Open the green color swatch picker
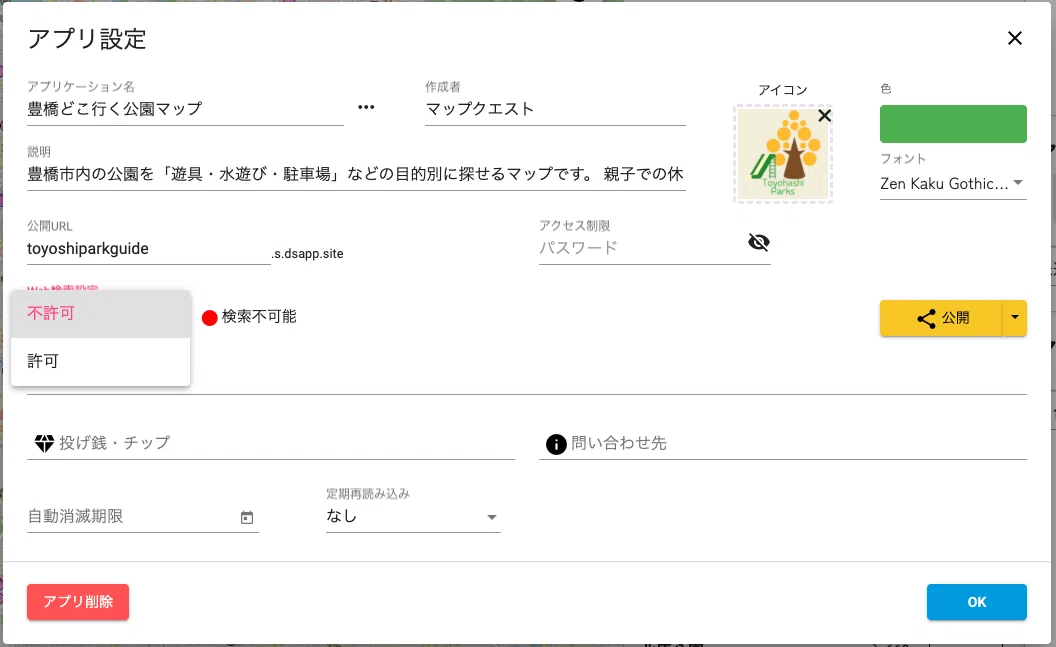Viewport: 1056px width, 647px height. point(953,124)
